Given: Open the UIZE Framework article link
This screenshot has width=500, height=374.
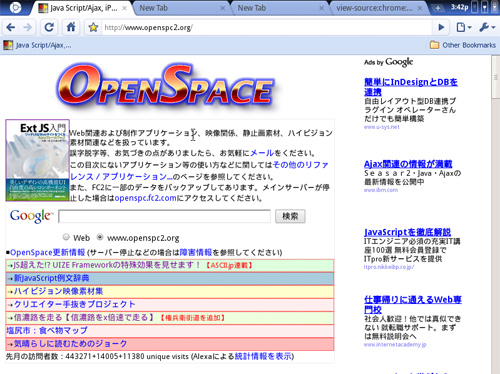Looking at the screenshot, I should pos(106,265).
